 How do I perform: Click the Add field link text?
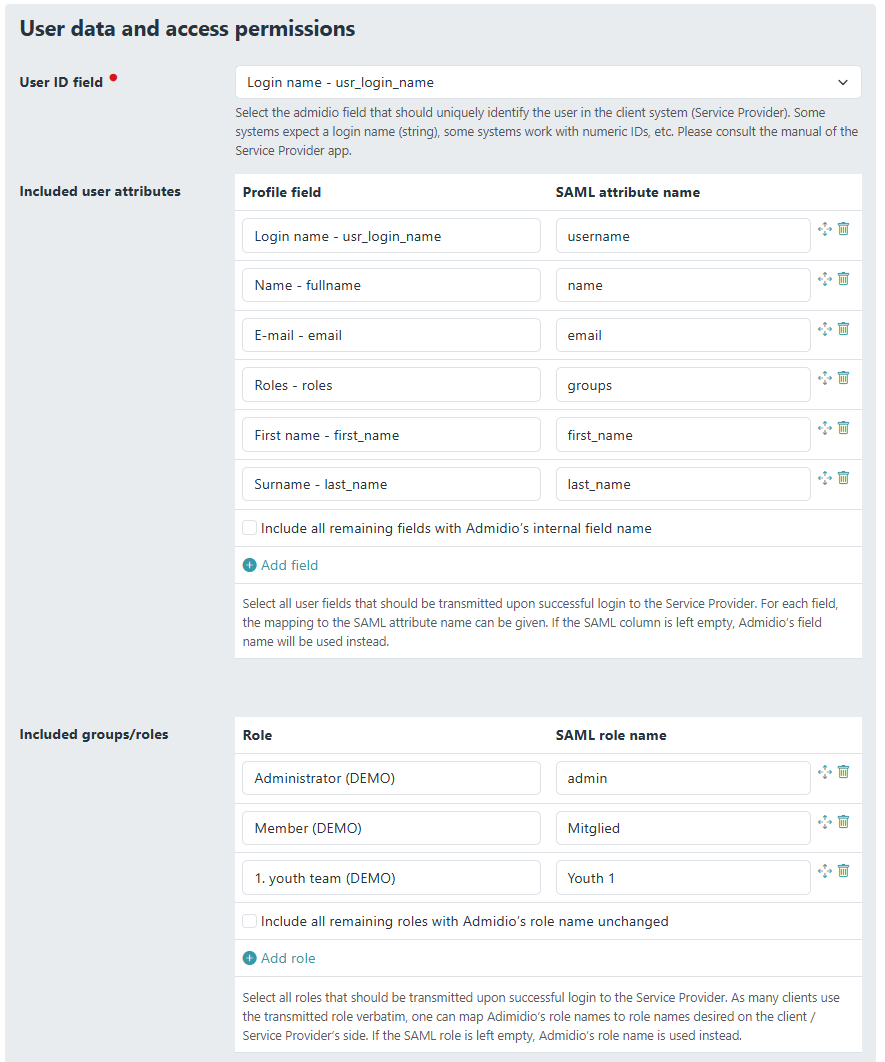coord(289,565)
